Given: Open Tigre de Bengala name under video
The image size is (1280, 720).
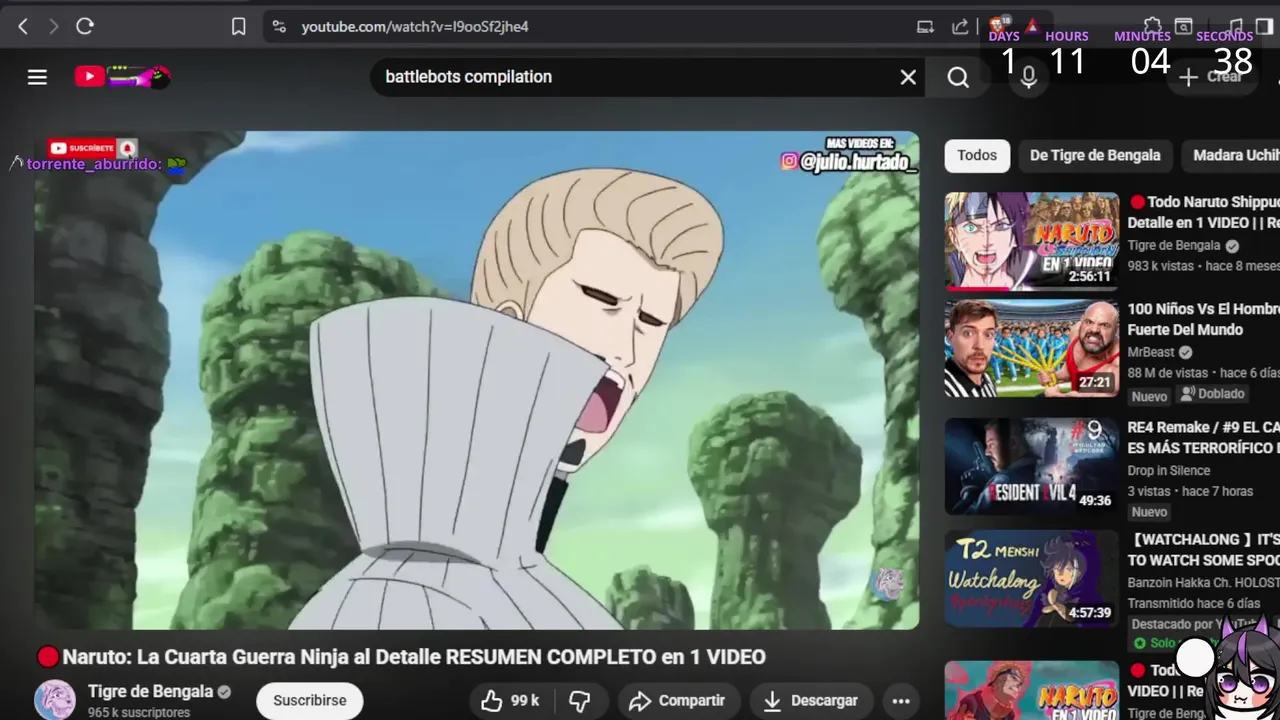Looking at the screenshot, I should point(150,691).
